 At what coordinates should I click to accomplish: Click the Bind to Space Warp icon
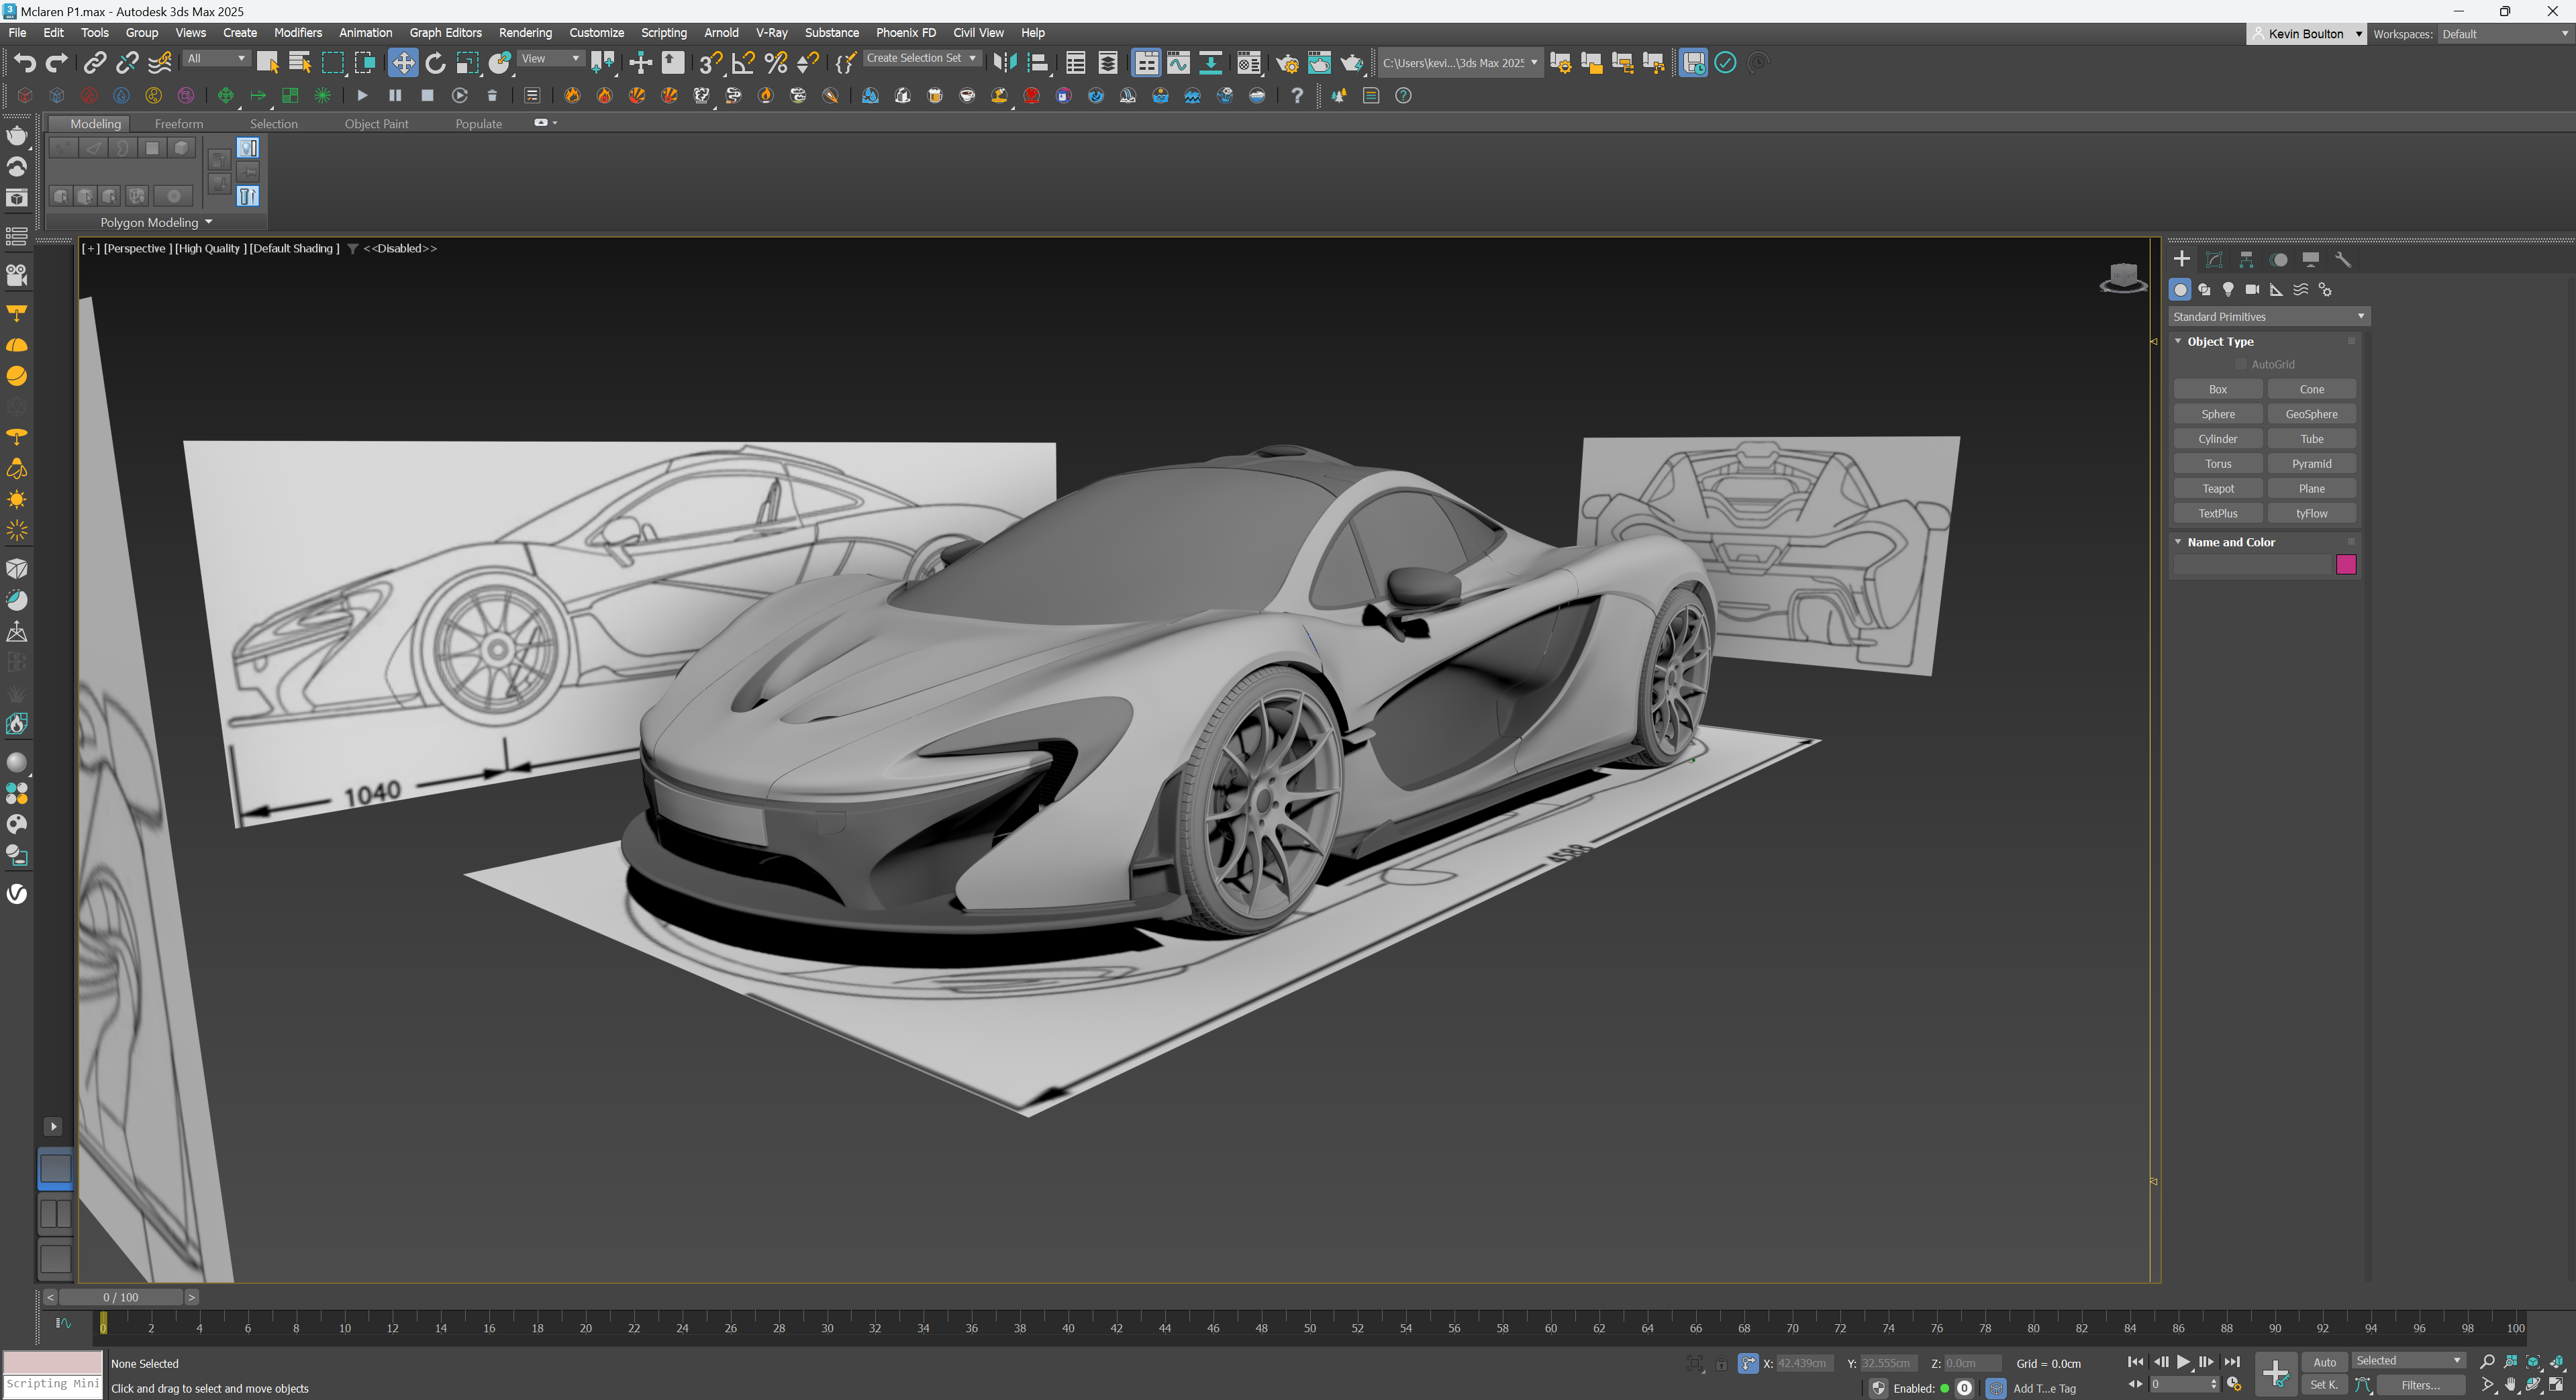click(x=160, y=63)
